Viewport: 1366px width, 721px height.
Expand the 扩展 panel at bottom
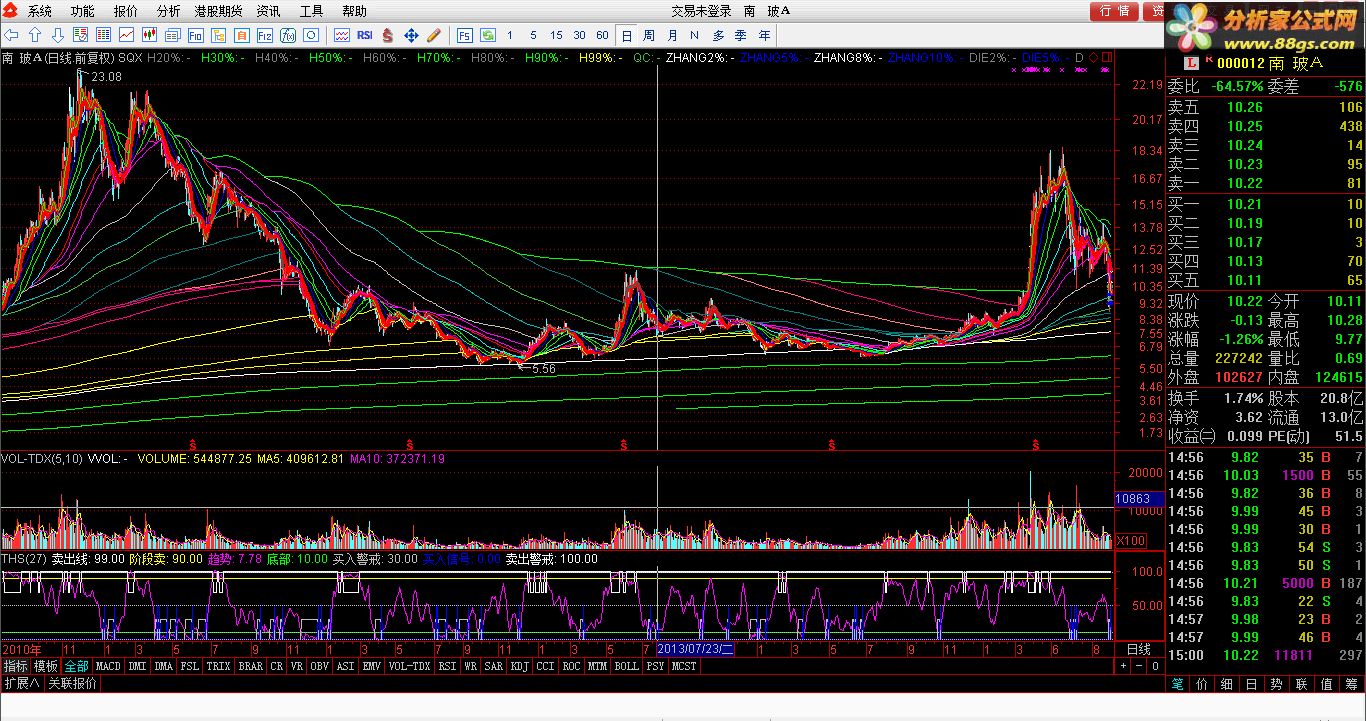click(x=21, y=684)
